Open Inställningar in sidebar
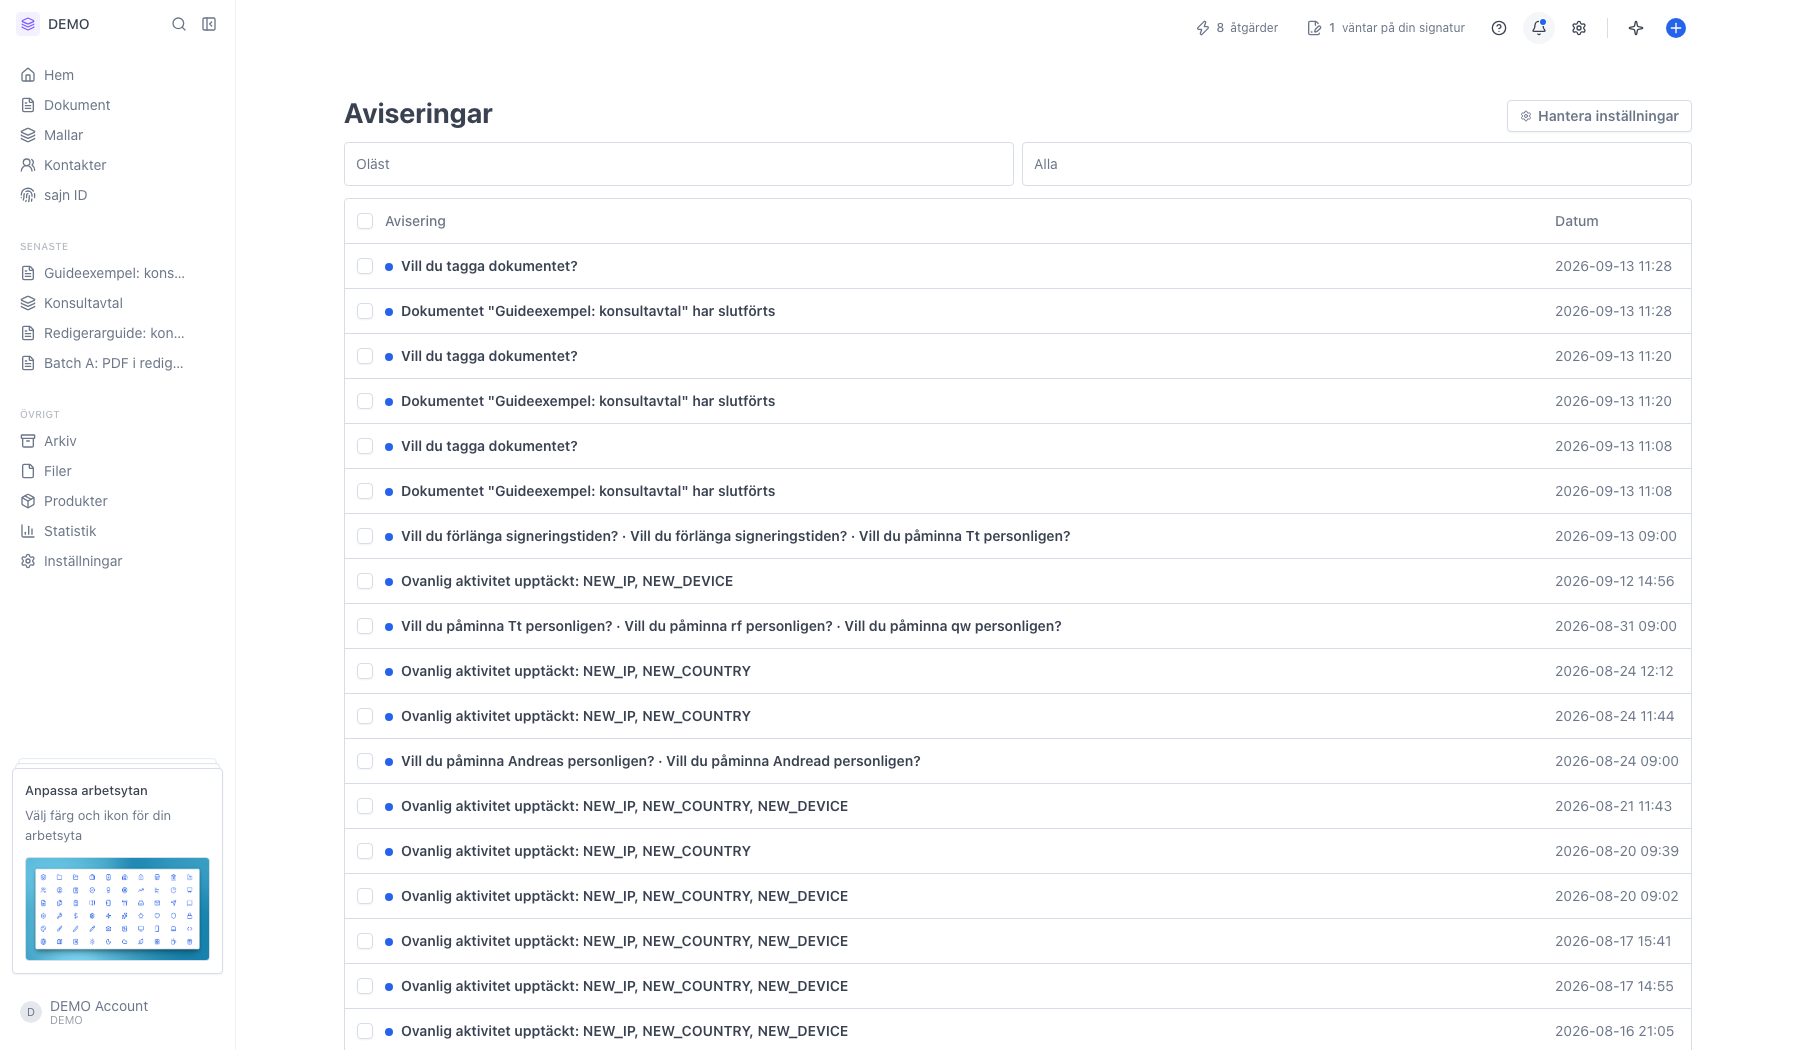This screenshot has width=1800, height=1050. point(117,561)
